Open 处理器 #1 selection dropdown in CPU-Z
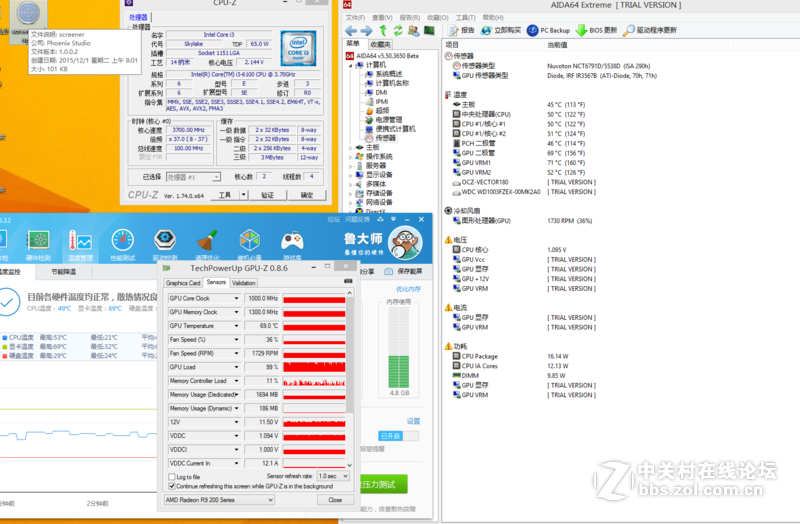Viewport: 800px width, 524px height. (x=193, y=177)
